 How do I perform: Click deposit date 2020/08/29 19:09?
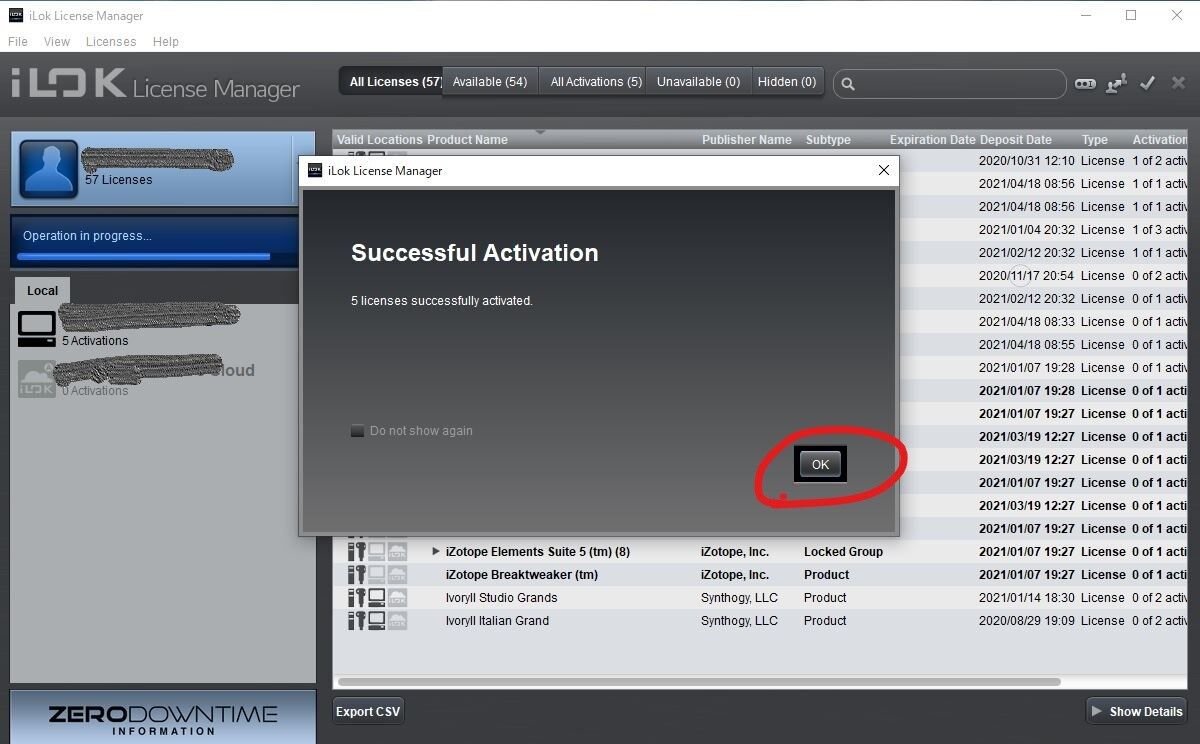[1026, 621]
